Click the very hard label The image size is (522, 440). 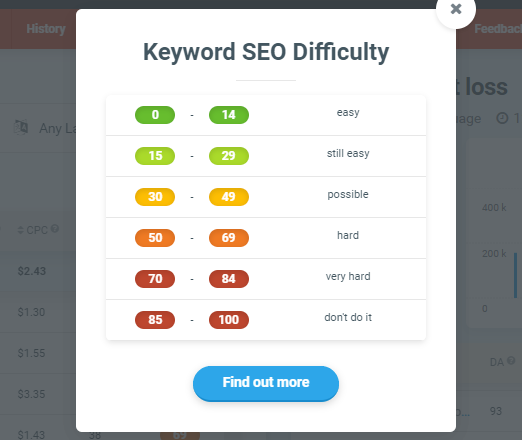(348, 277)
